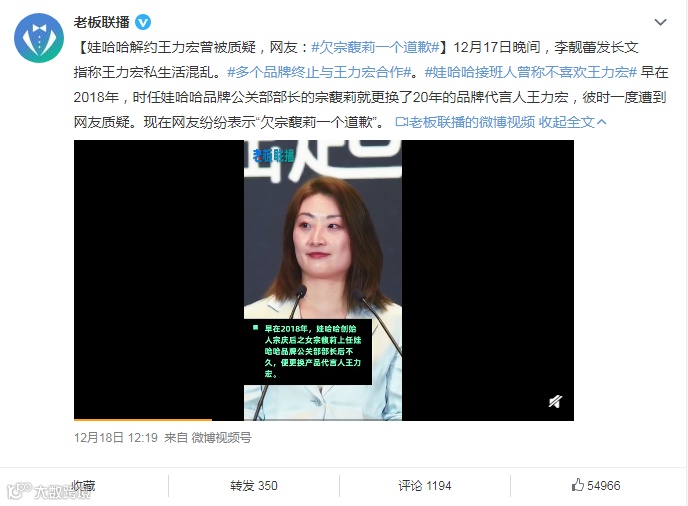This screenshot has height=506, width=688.
Task: Click the 老板联播 watermark in the video
Action: [273, 155]
